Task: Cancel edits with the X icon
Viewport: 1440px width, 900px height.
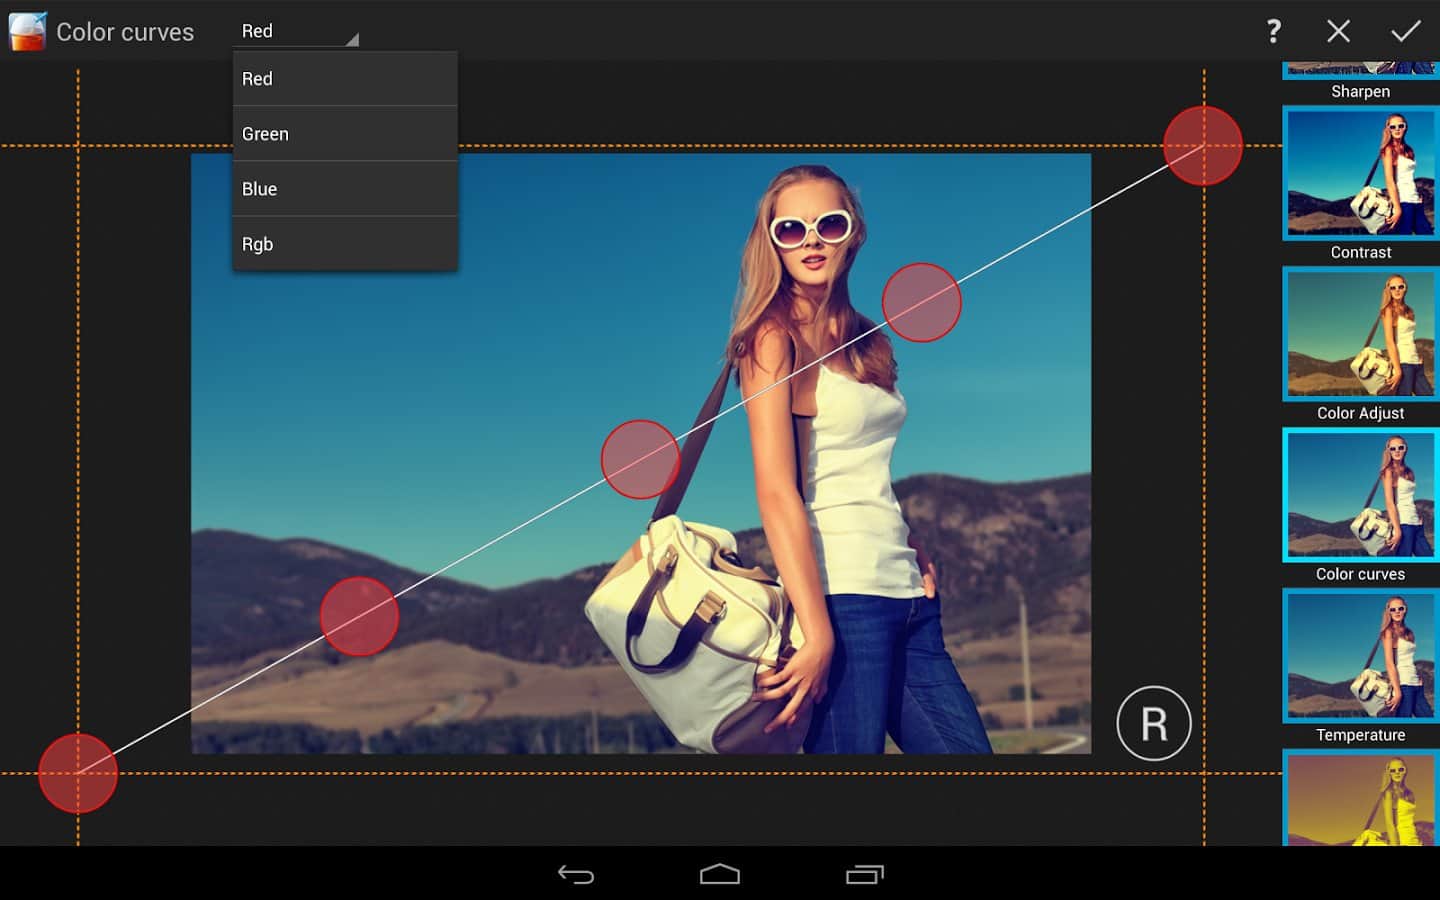Action: click(x=1338, y=31)
